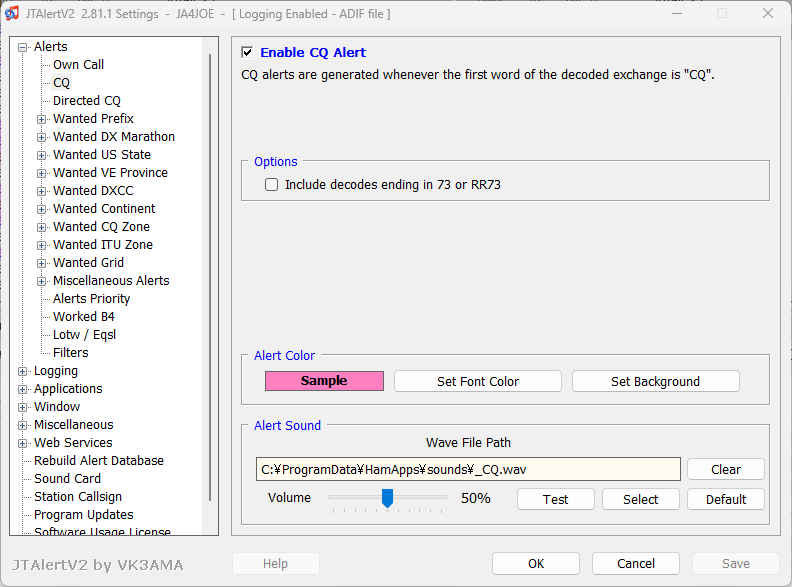This screenshot has width=792, height=587.
Task: Expand the Wanted DXCC node
Action: click(41, 191)
